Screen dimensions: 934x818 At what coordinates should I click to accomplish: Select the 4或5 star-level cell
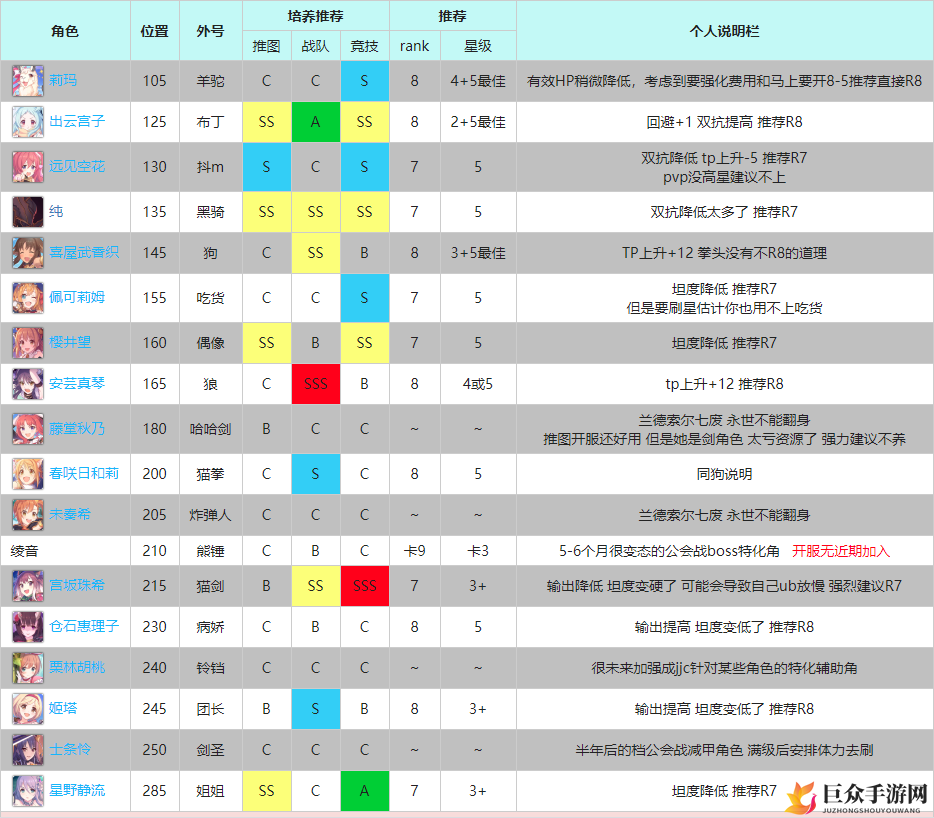pos(478,384)
